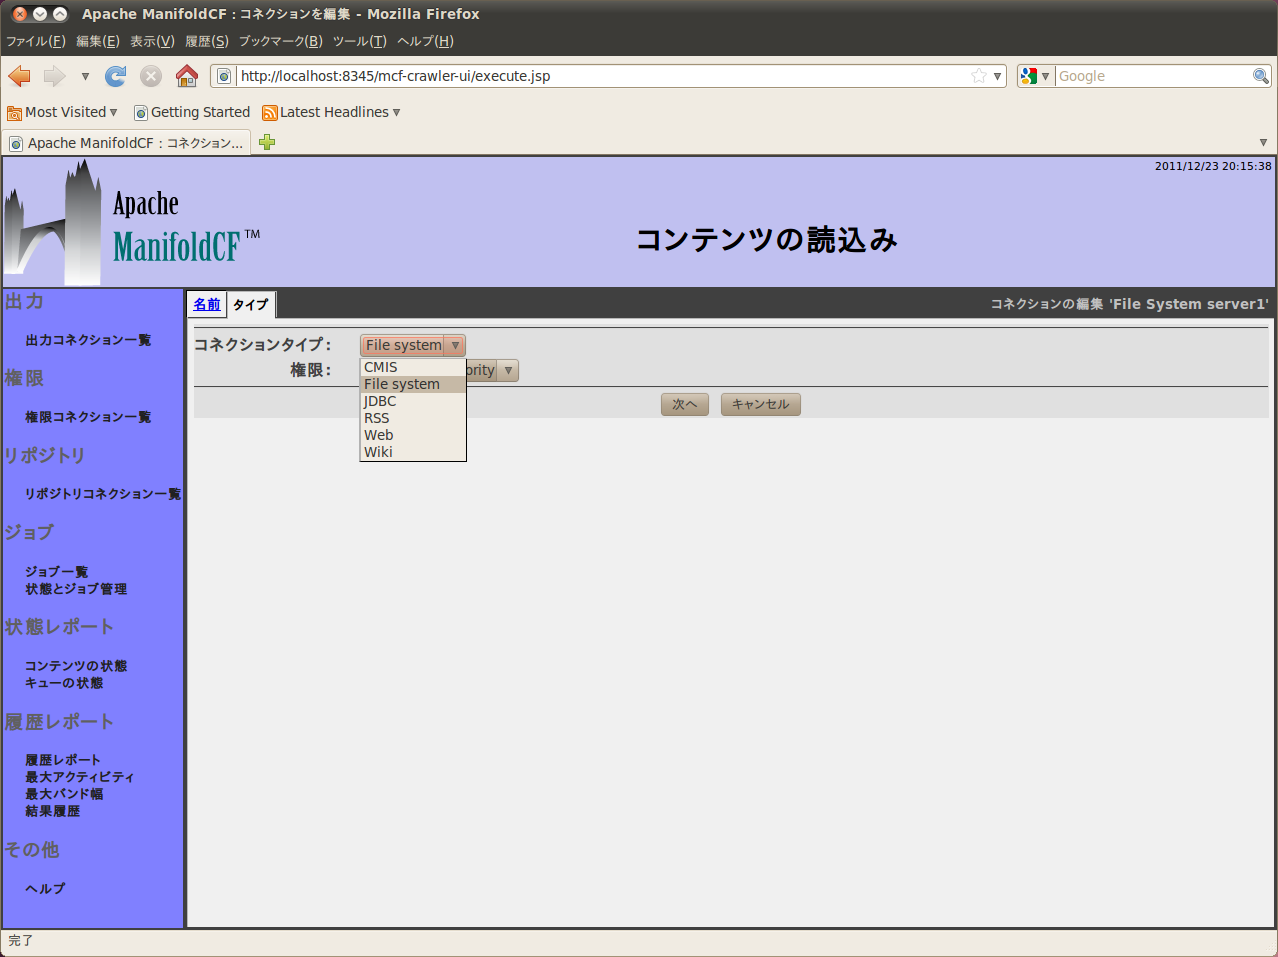1278x957 pixels.
Task: Open the ブックマーク menu
Action: tap(280, 41)
